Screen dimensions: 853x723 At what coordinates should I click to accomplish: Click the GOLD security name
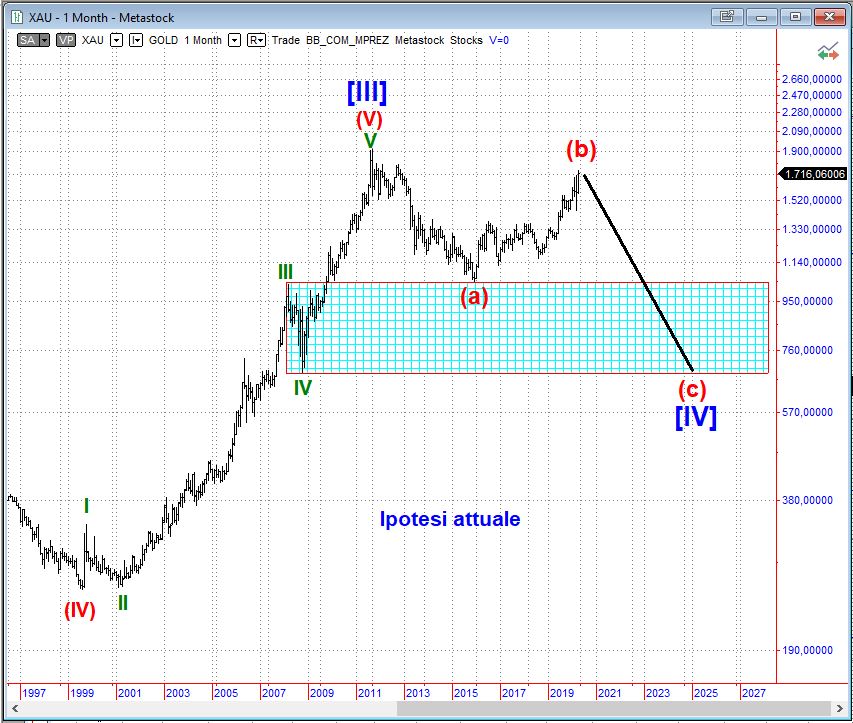click(163, 40)
